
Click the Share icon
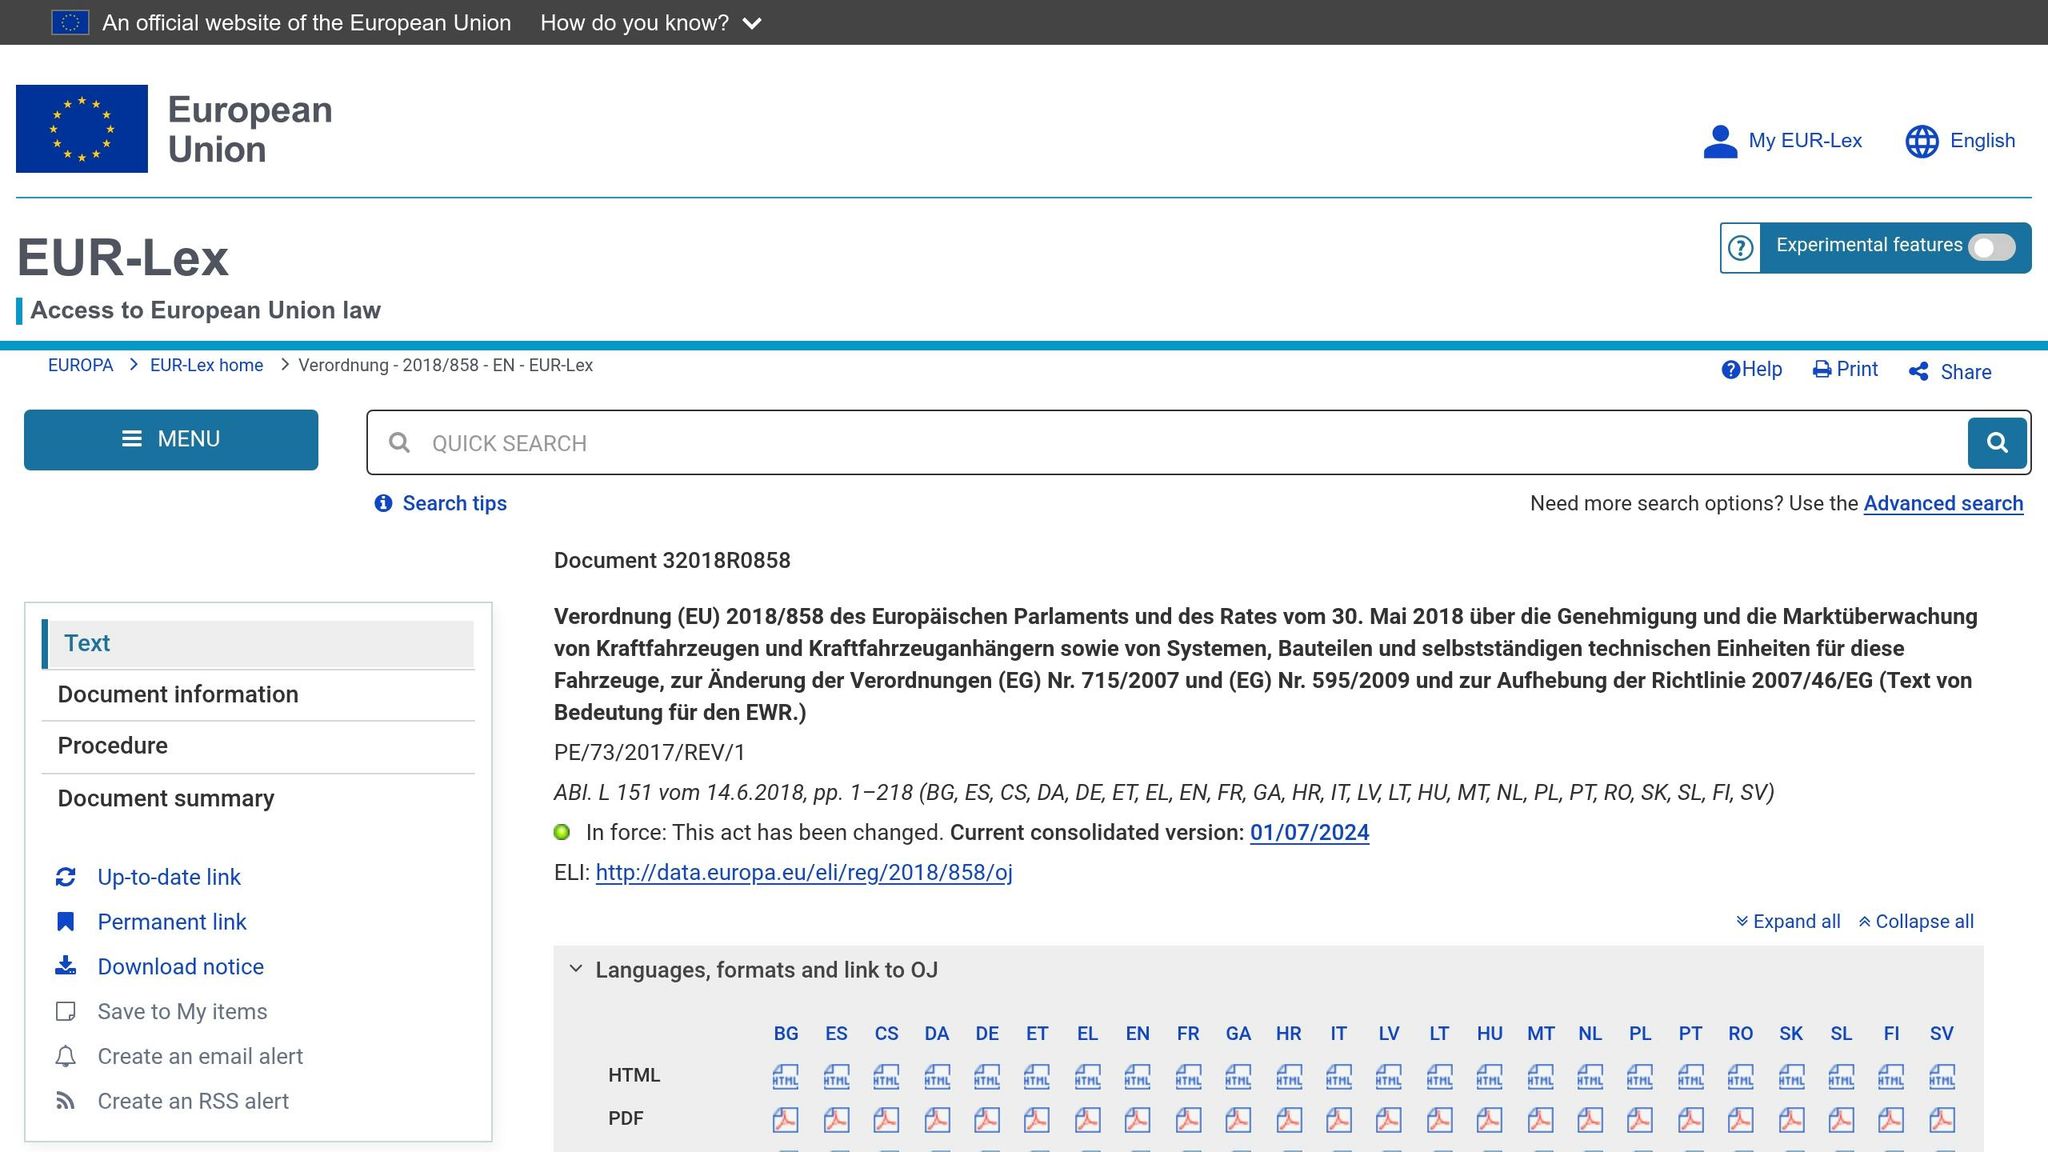click(x=1918, y=372)
